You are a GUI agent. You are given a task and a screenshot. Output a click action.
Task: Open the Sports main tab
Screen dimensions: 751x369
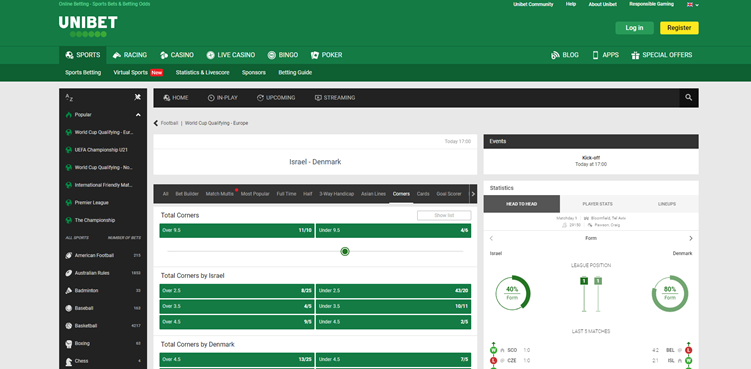83,55
